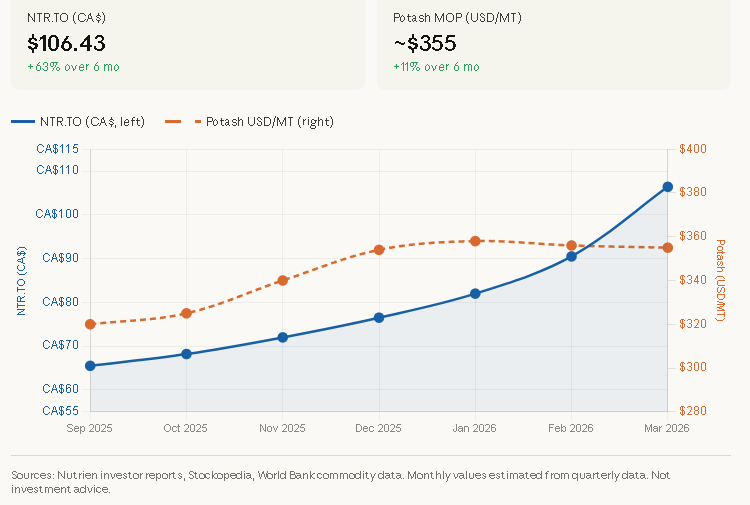
Task: Click the +63% over 6 mo change label
Action: [73, 67]
